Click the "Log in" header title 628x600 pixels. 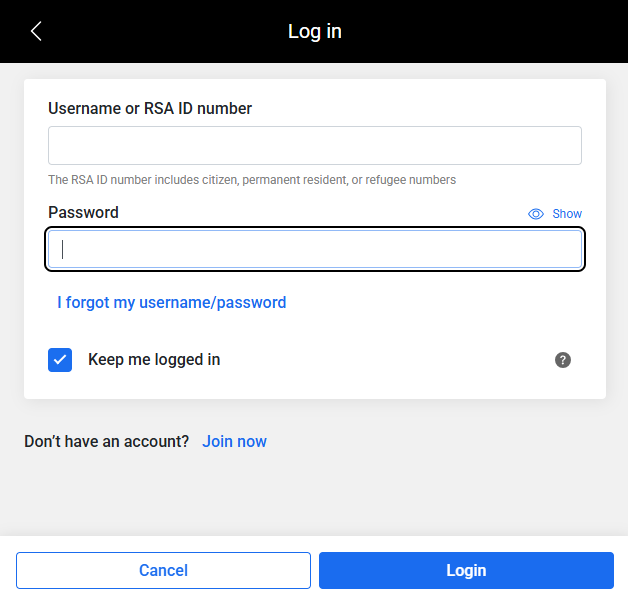point(315,32)
